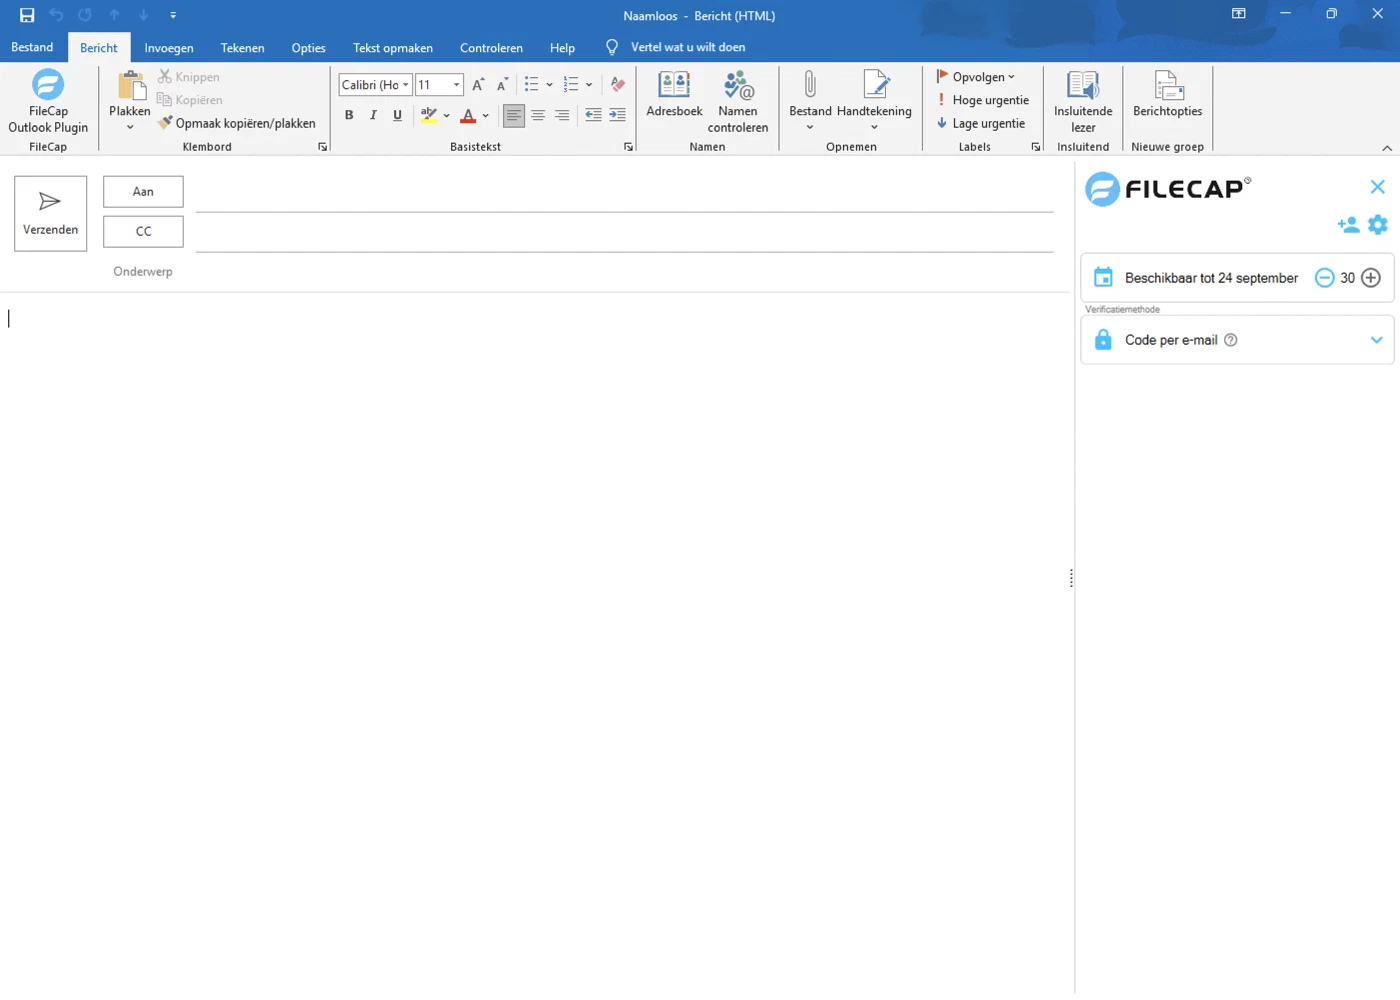This screenshot has width=1400, height=1000.
Task: Toggle italic formatting
Action: (373, 115)
